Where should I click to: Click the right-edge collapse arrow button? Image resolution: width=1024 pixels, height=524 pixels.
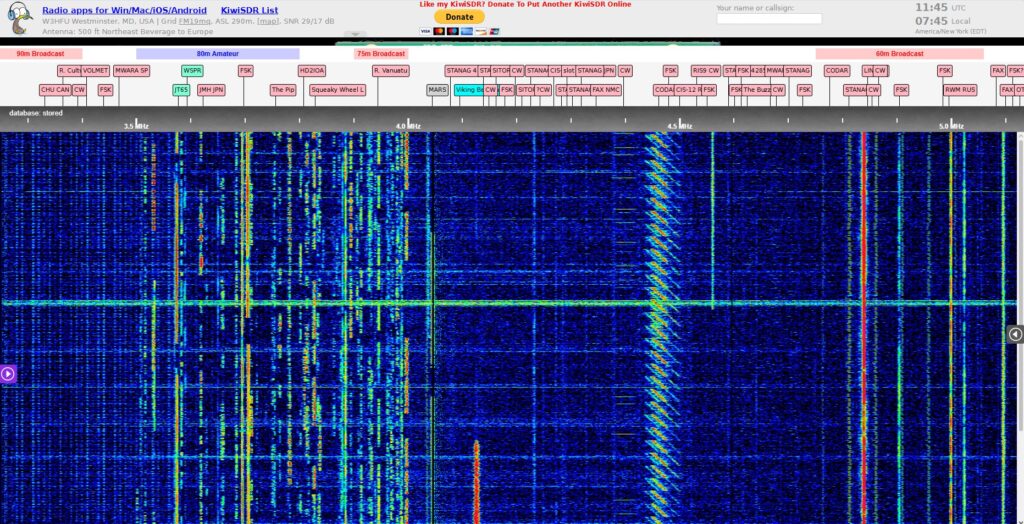click(x=1015, y=334)
